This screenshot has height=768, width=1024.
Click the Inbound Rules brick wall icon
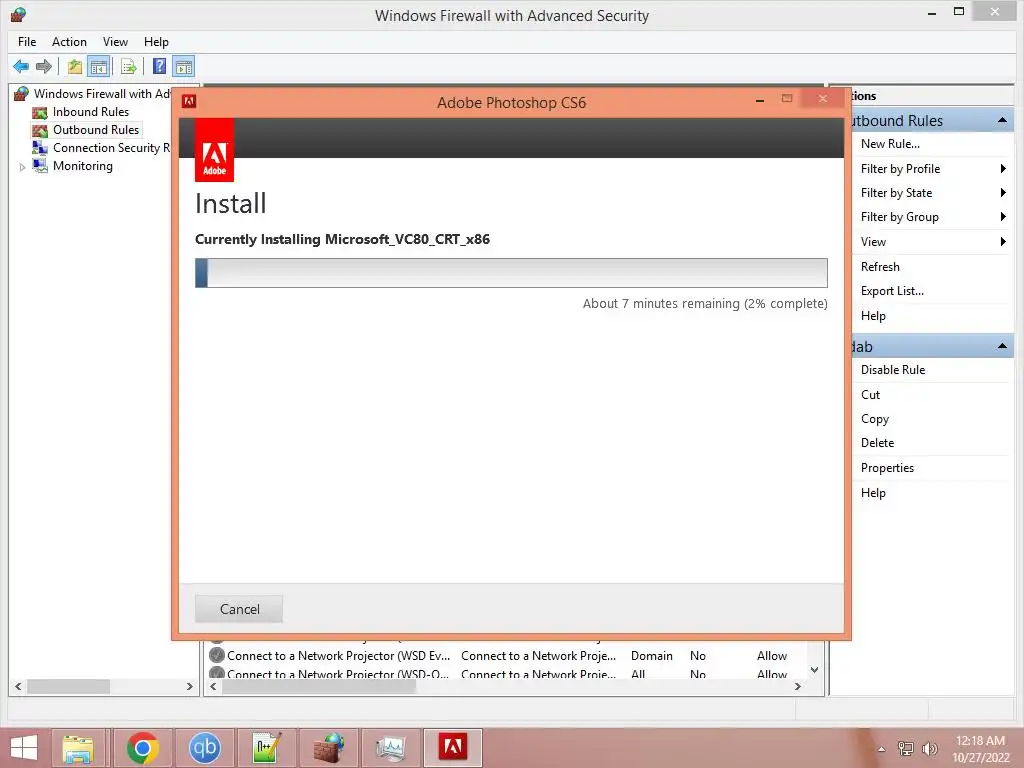pyautogui.click(x=40, y=112)
